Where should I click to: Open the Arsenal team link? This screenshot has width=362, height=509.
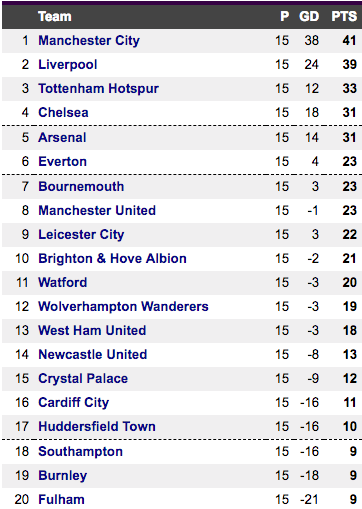pos(62,138)
